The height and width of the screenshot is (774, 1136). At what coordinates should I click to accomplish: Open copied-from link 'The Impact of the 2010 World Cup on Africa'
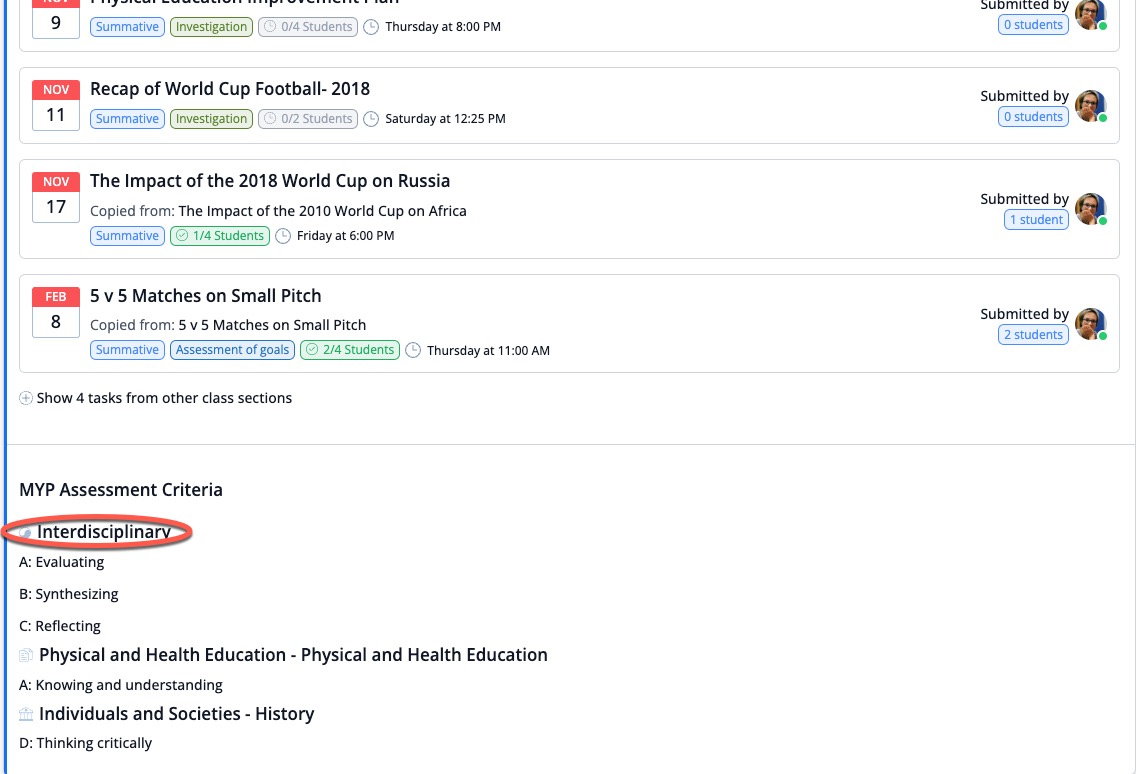[x=322, y=211]
